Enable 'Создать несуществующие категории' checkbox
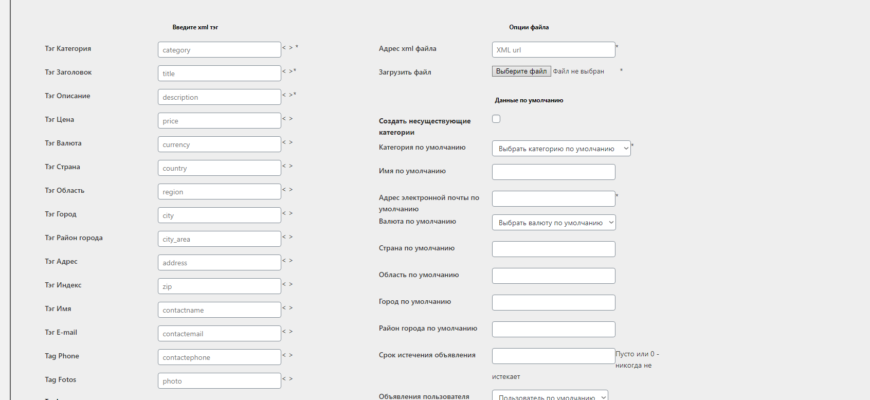The width and height of the screenshot is (870, 400). pyautogui.click(x=496, y=119)
